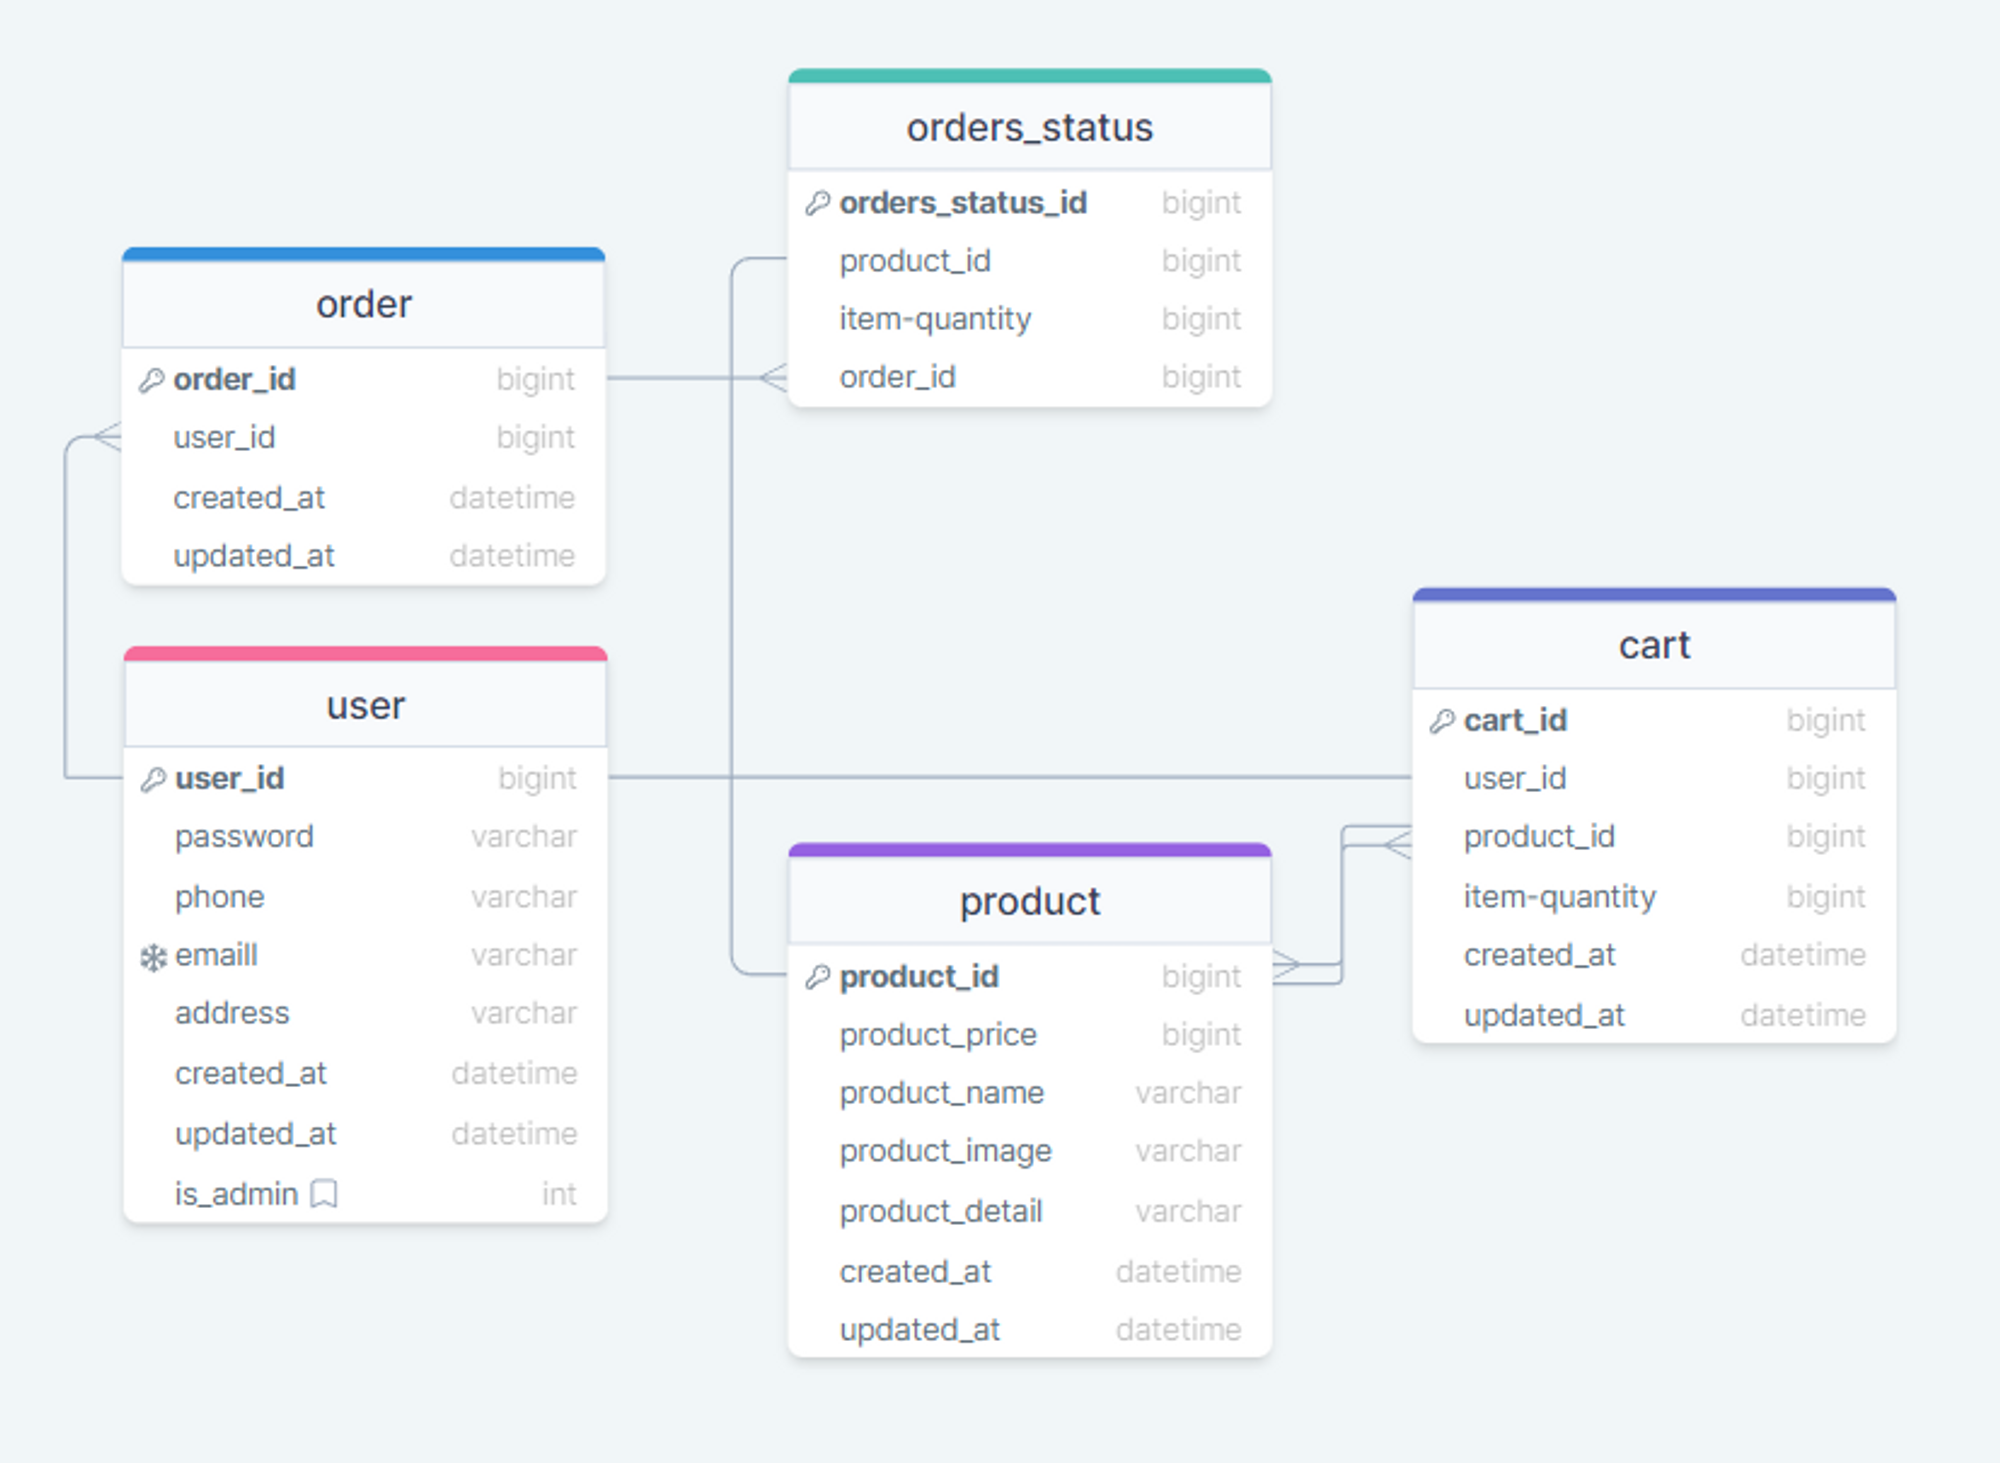Click the product table title

[x=1029, y=901]
